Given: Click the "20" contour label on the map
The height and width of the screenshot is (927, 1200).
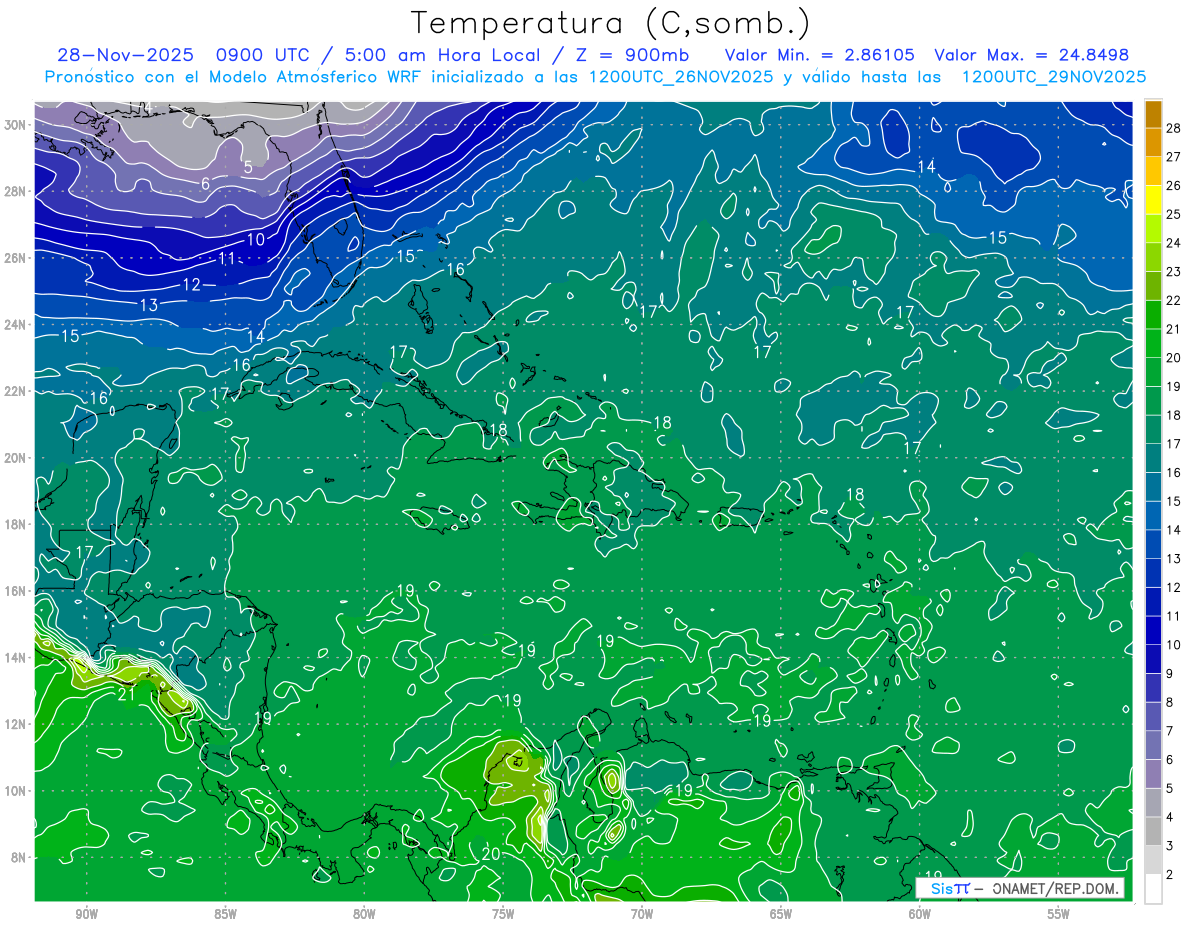Looking at the screenshot, I should click(490, 853).
